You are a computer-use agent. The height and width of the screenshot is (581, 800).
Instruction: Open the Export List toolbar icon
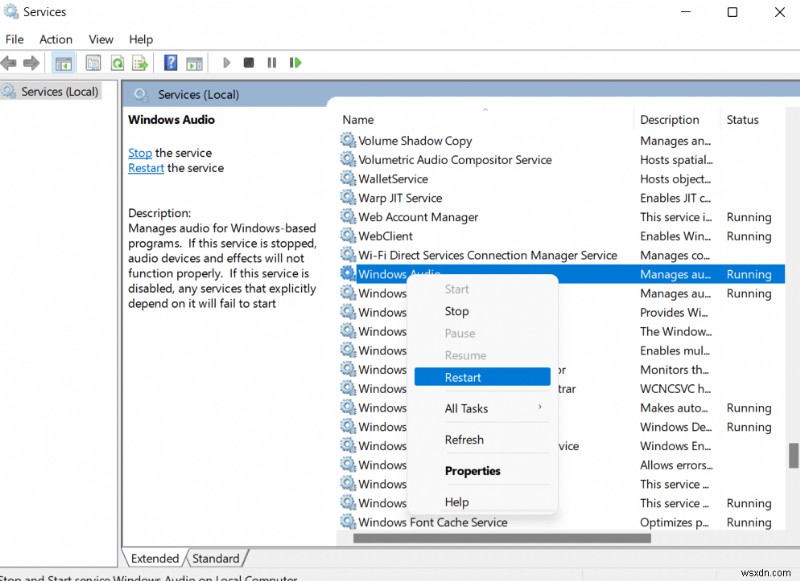(140, 62)
